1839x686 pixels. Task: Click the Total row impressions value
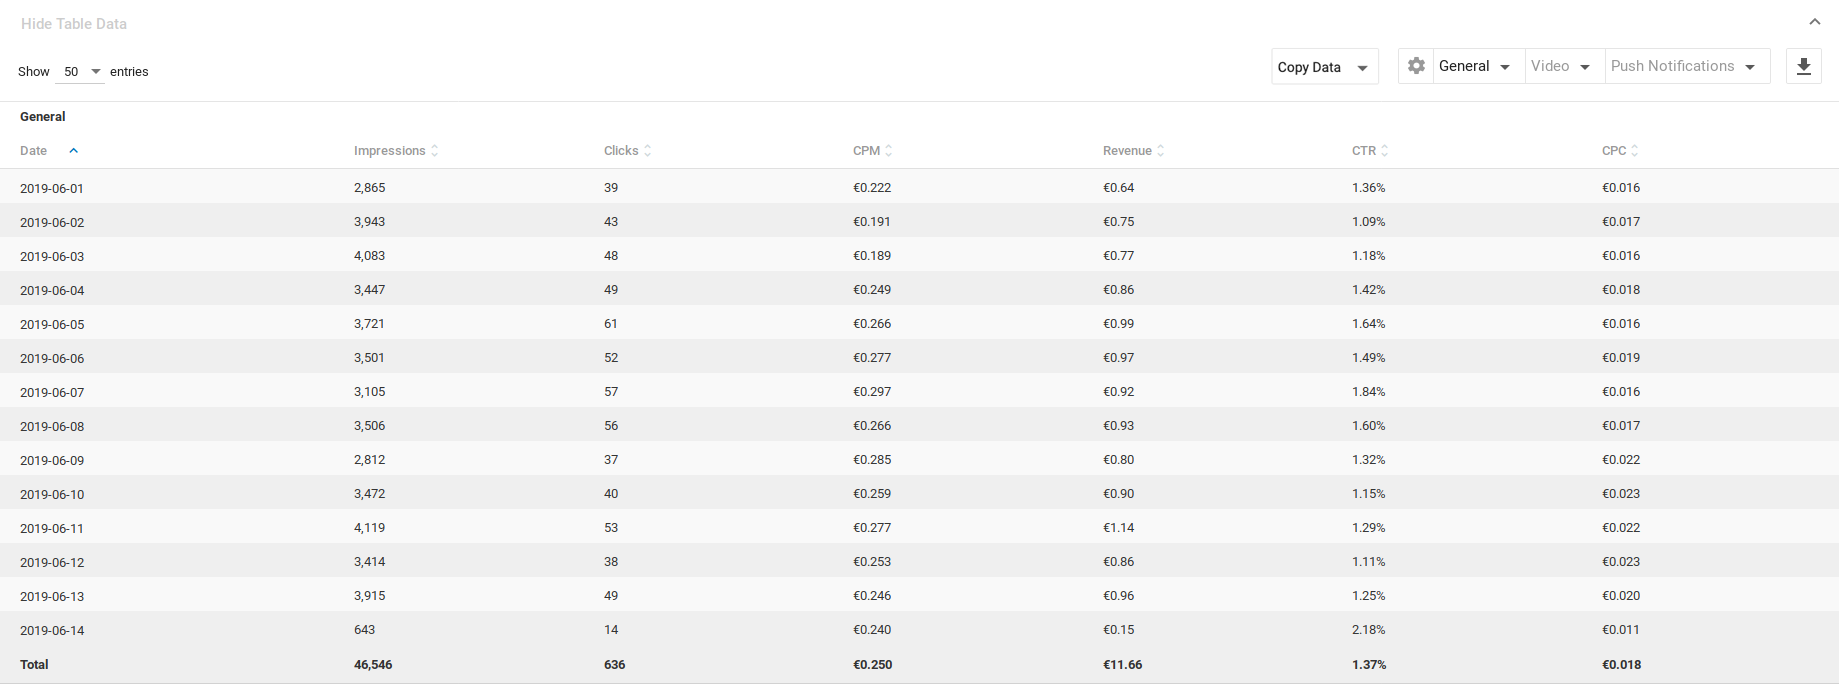click(373, 665)
